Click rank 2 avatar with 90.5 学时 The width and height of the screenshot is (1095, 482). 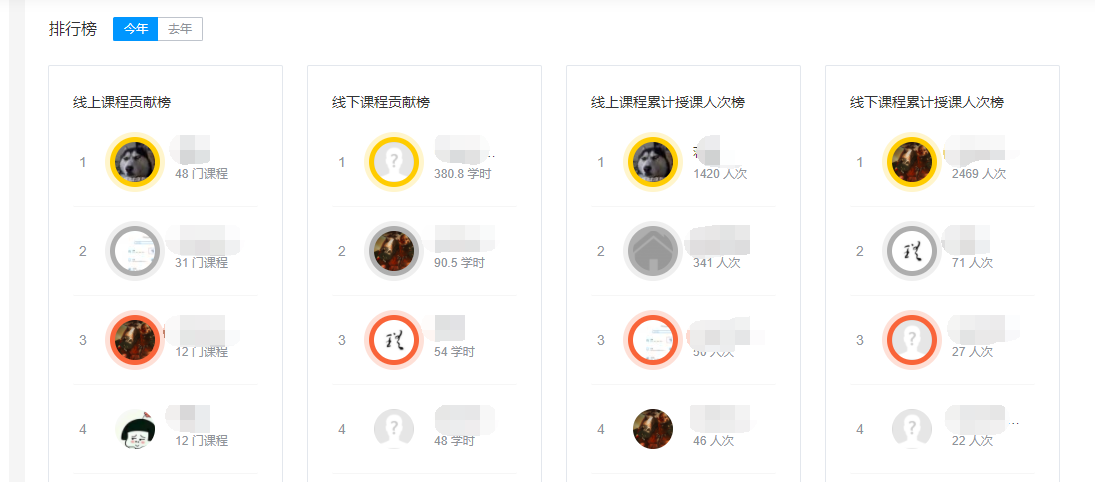click(394, 251)
